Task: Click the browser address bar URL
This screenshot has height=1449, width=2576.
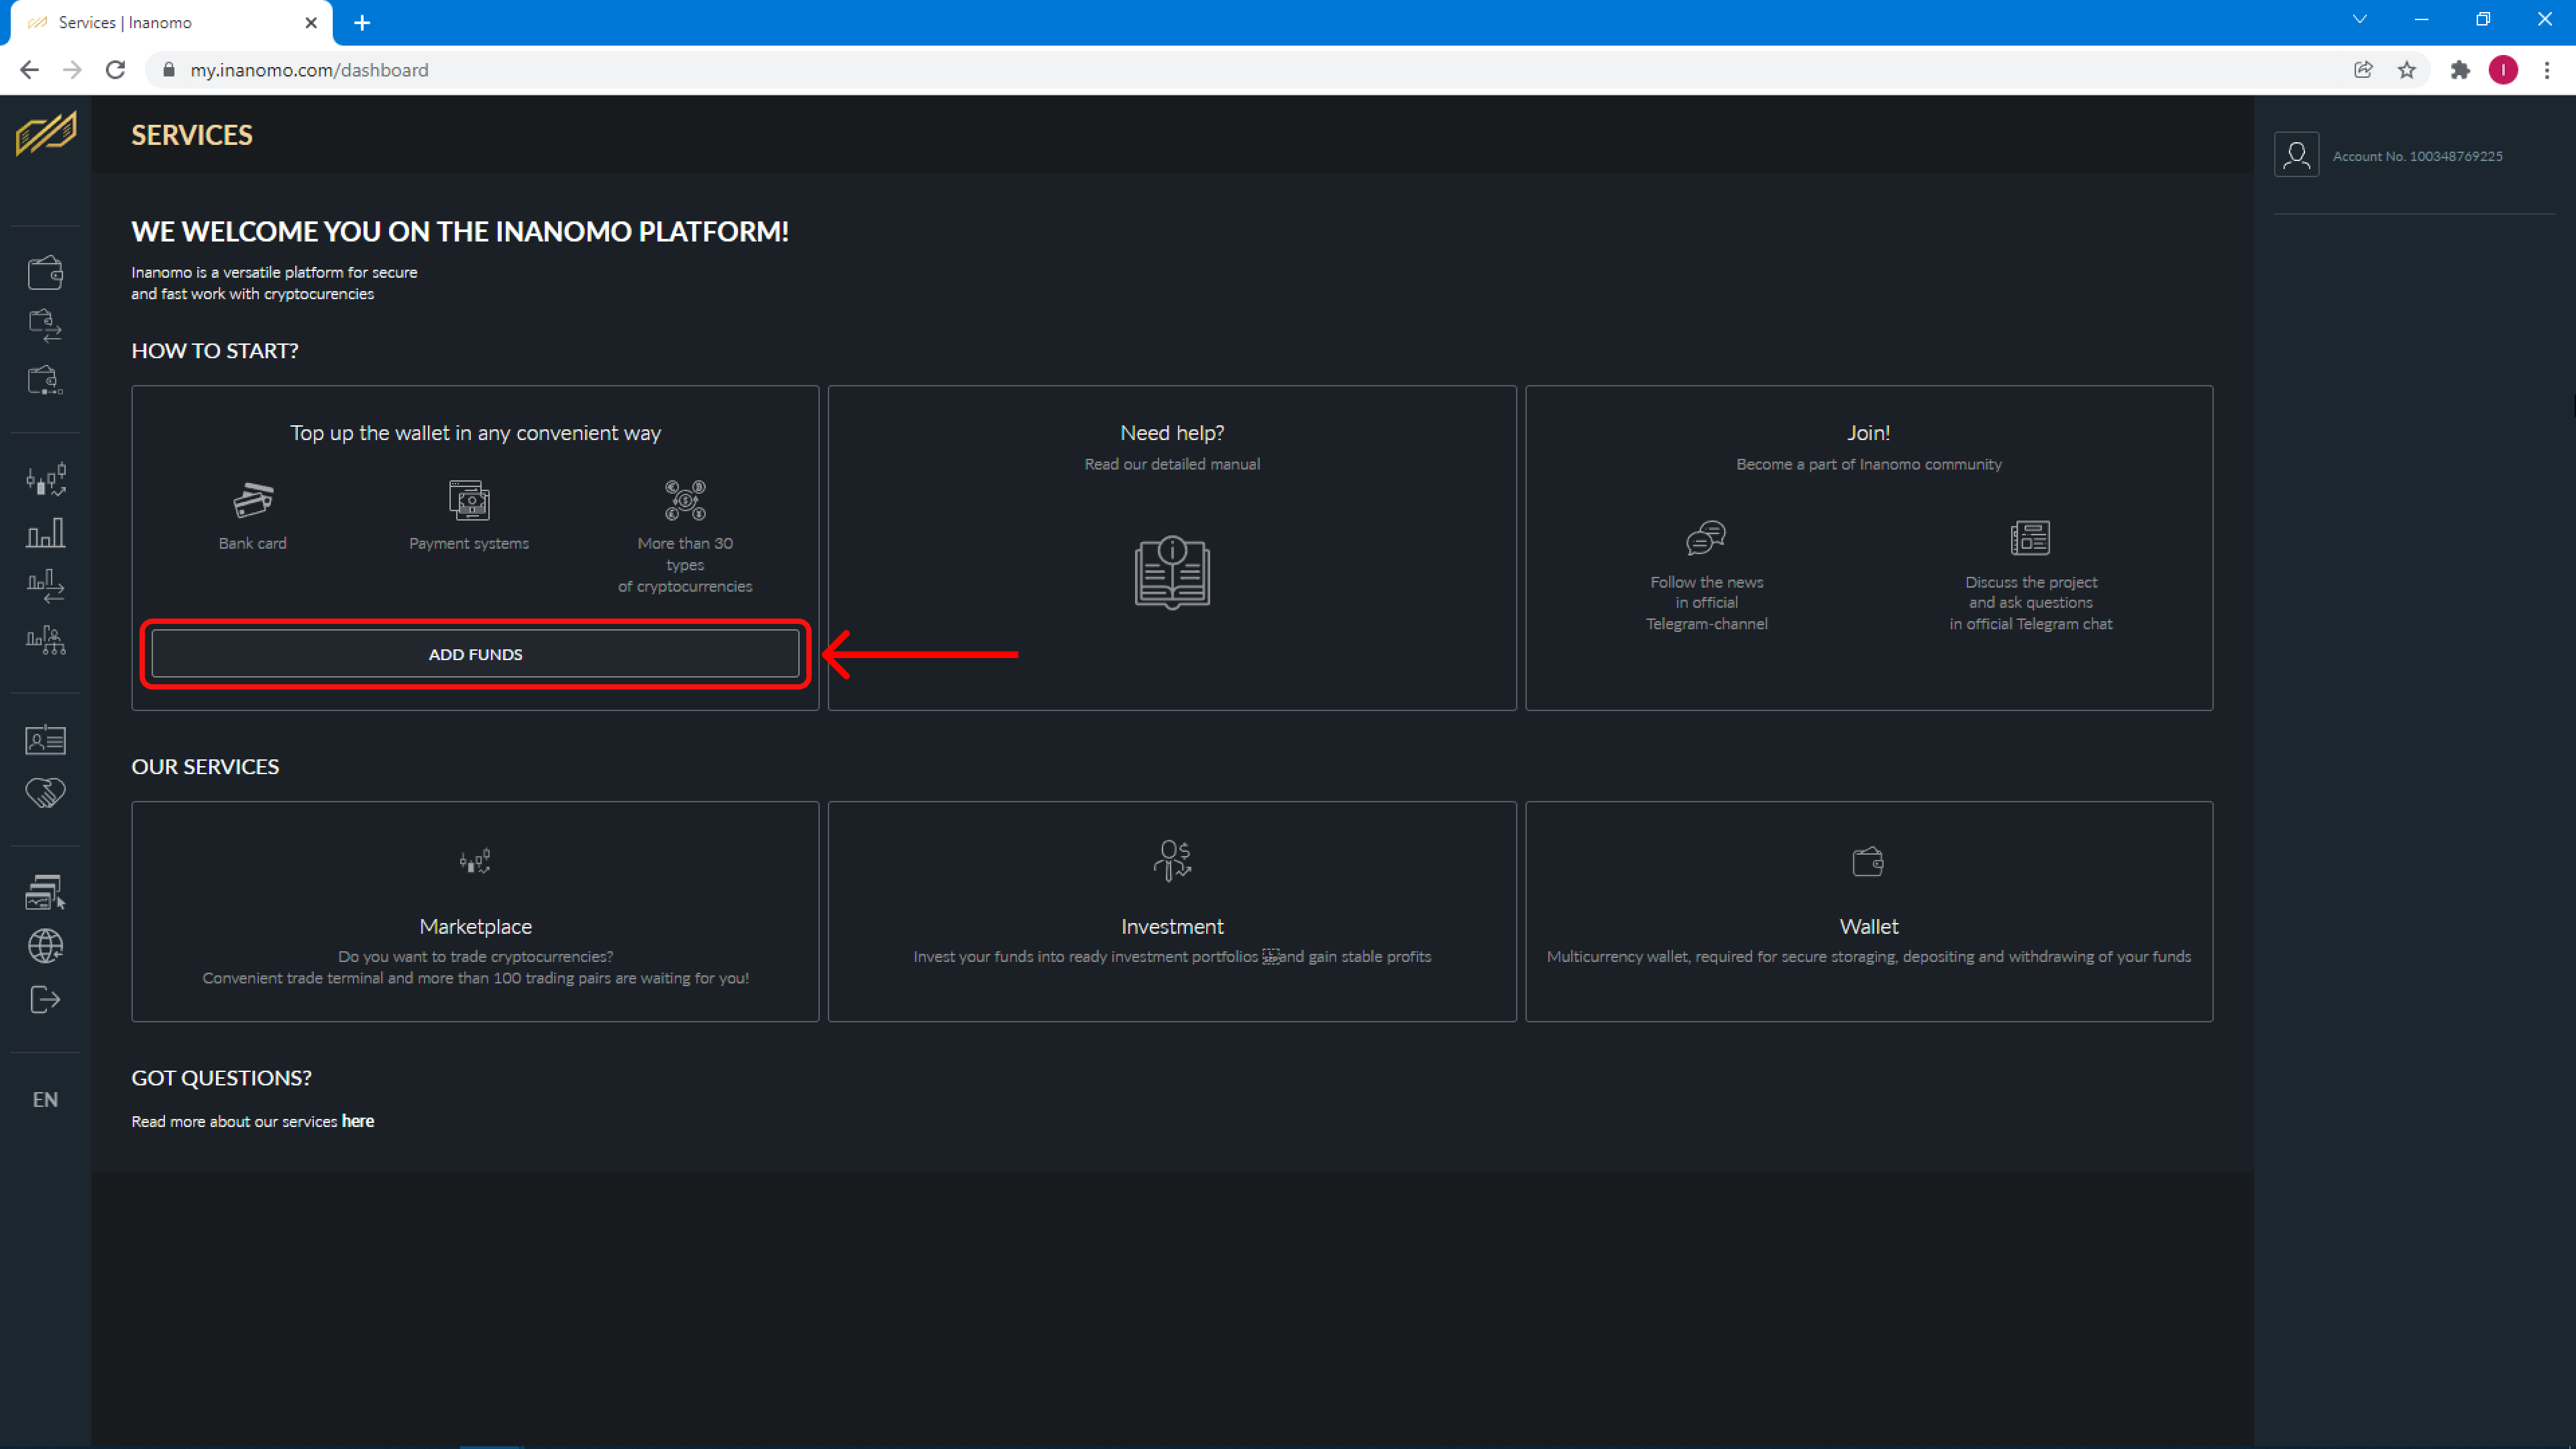Action: 309,70
